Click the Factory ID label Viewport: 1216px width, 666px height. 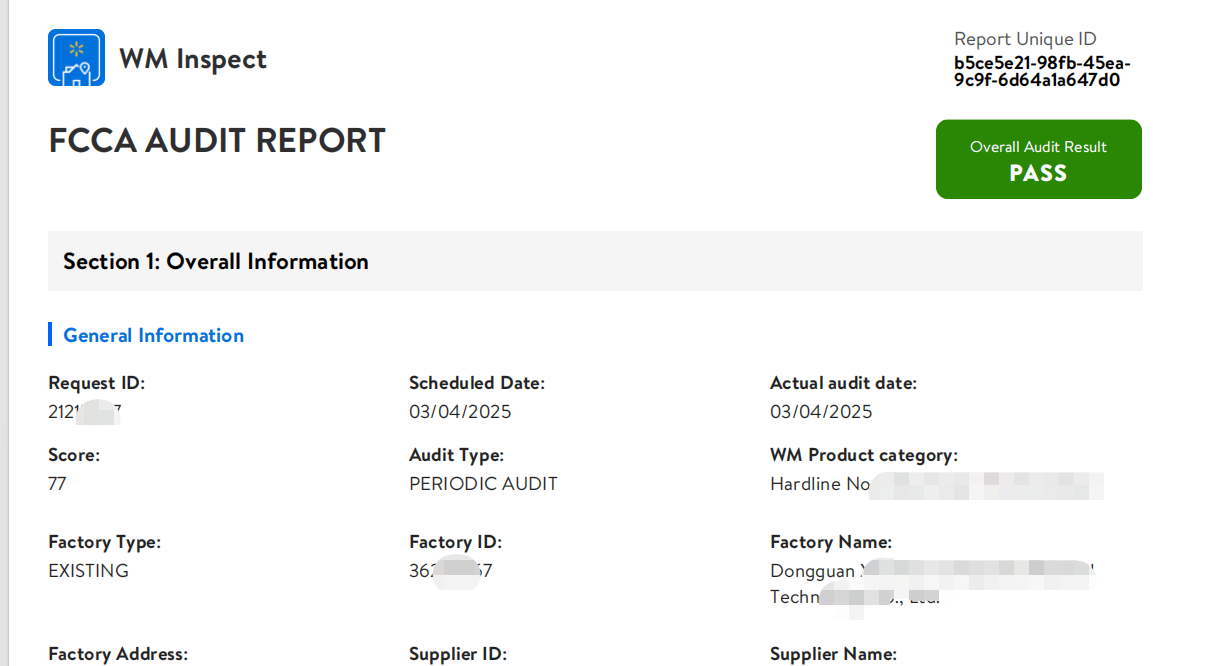[x=455, y=542]
